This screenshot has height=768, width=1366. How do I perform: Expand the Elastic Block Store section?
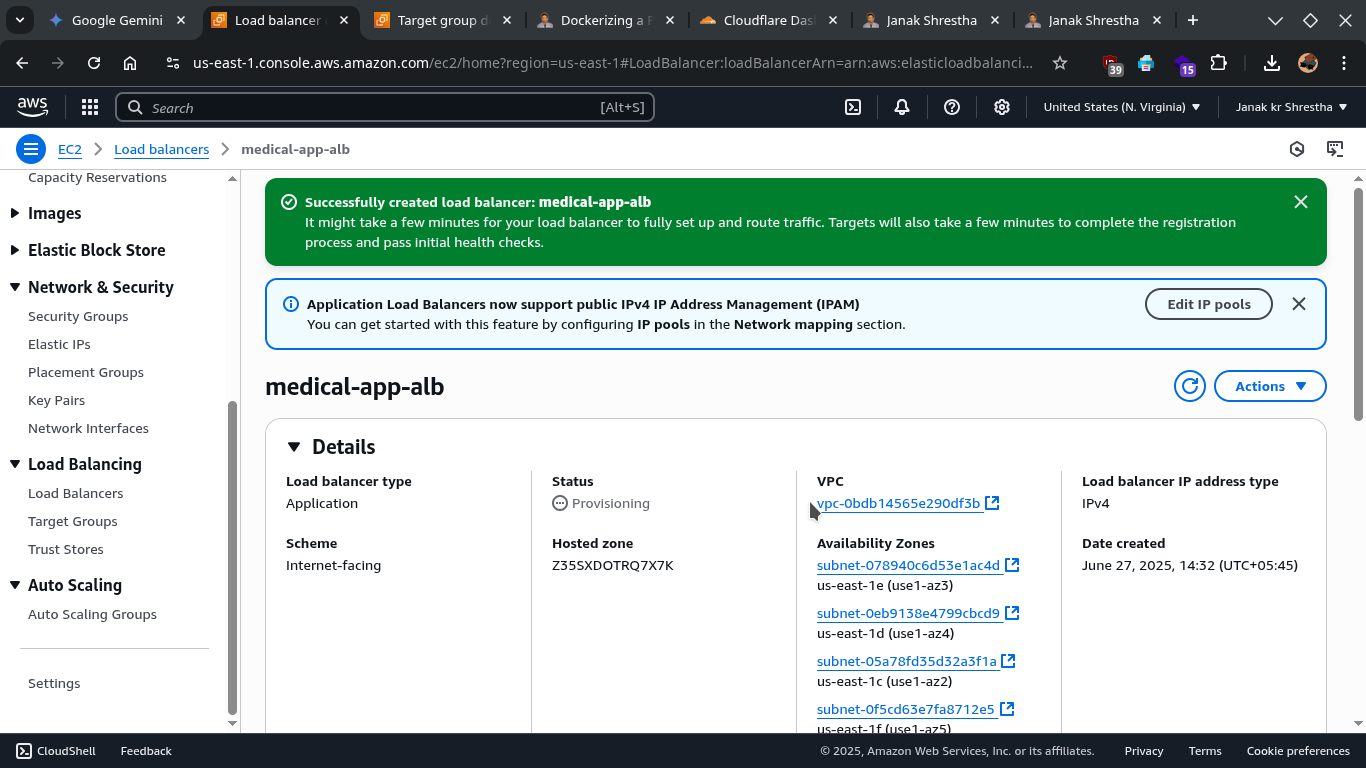15,250
